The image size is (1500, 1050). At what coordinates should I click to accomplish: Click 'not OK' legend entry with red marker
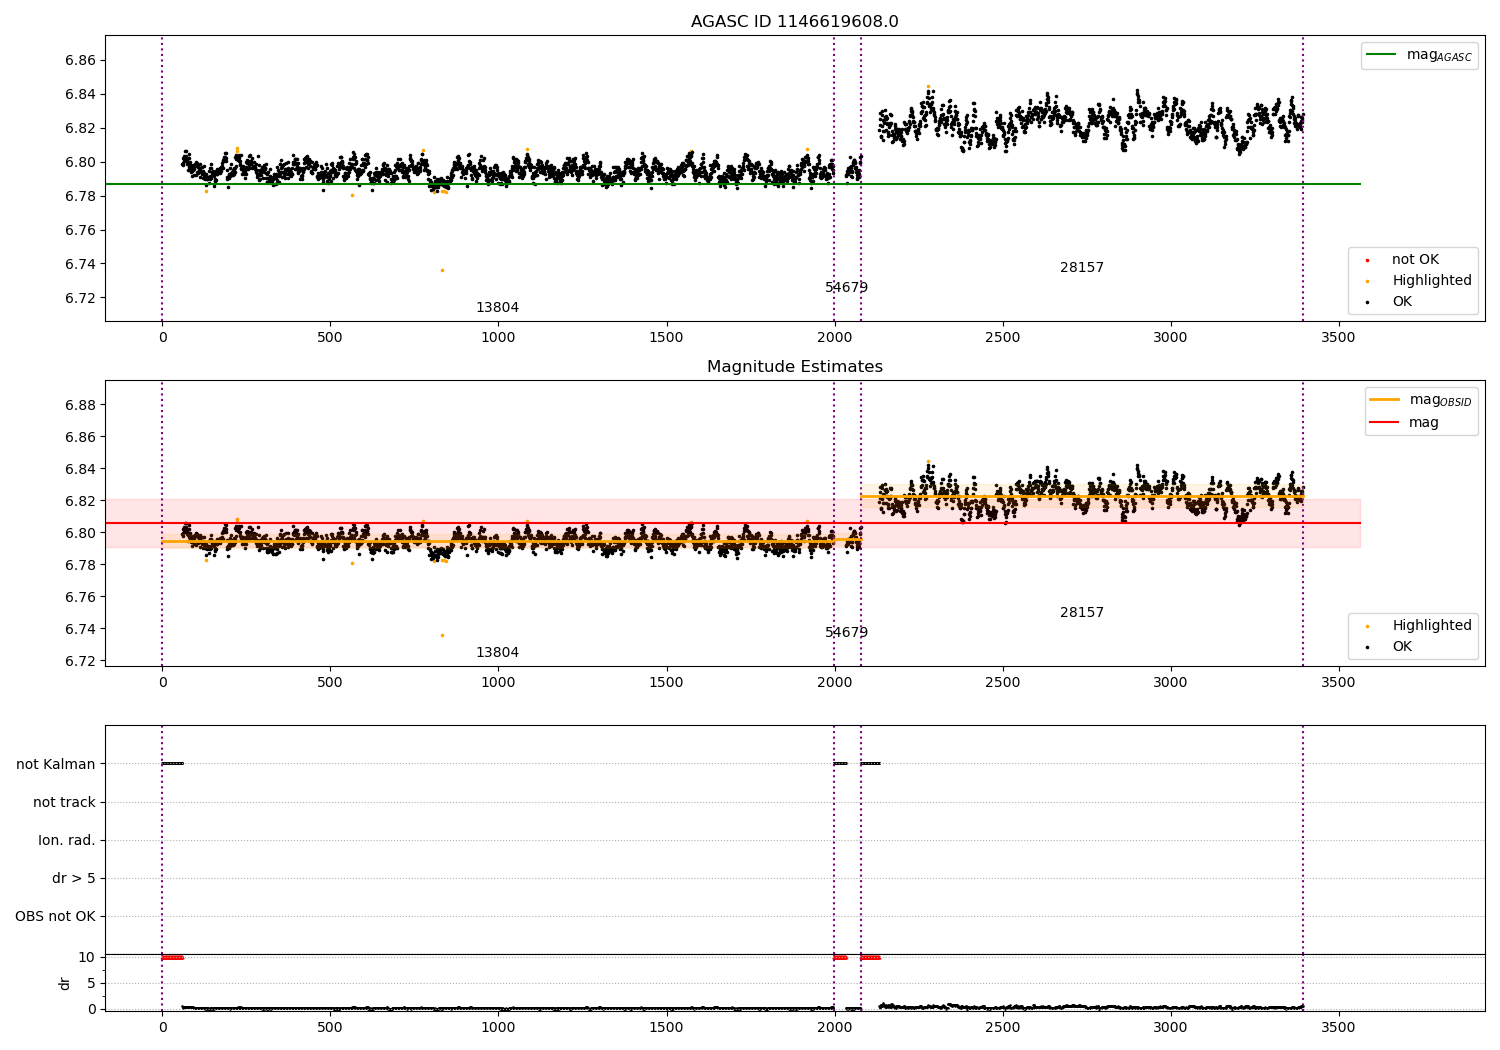click(1414, 260)
